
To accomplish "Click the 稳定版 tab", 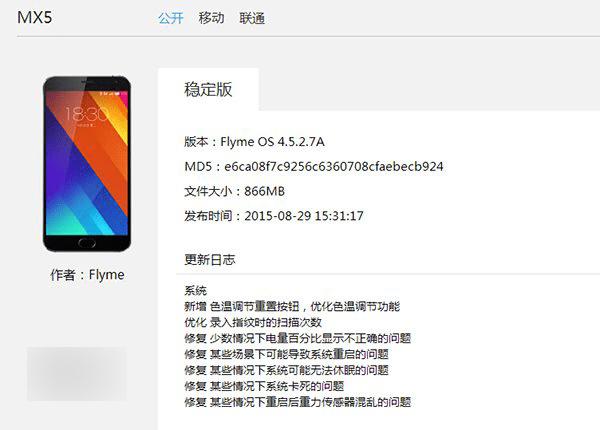I will (208, 89).
